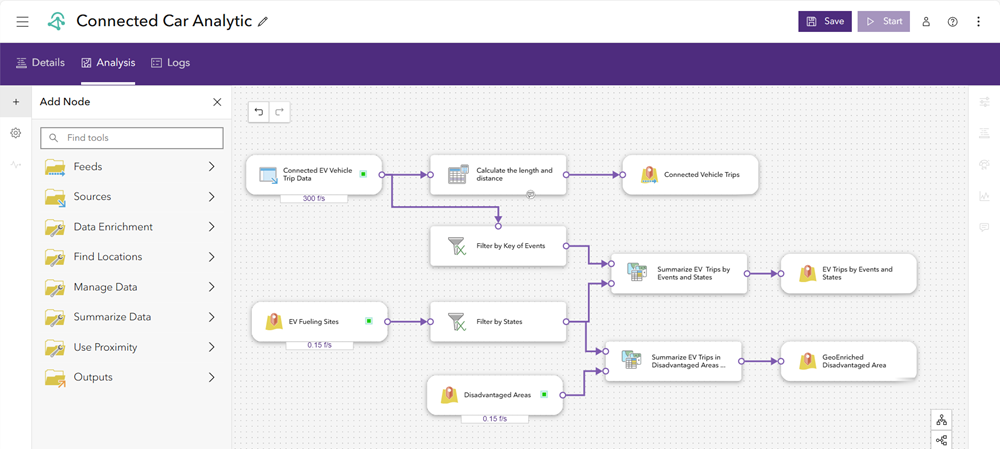Redo the last canvas action
Image resolution: width=1000 pixels, height=449 pixels.
pyautogui.click(x=279, y=112)
